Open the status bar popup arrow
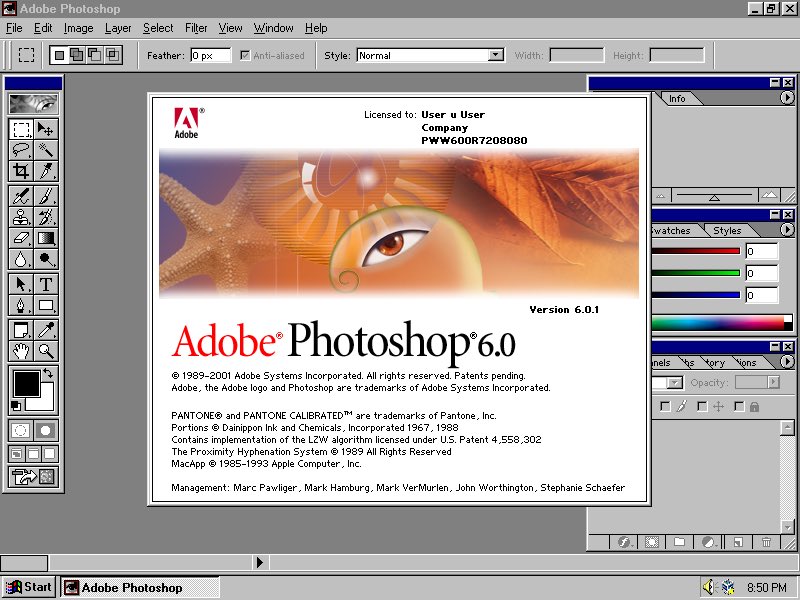The width and height of the screenshot is (800, 600). coord(260,562)
